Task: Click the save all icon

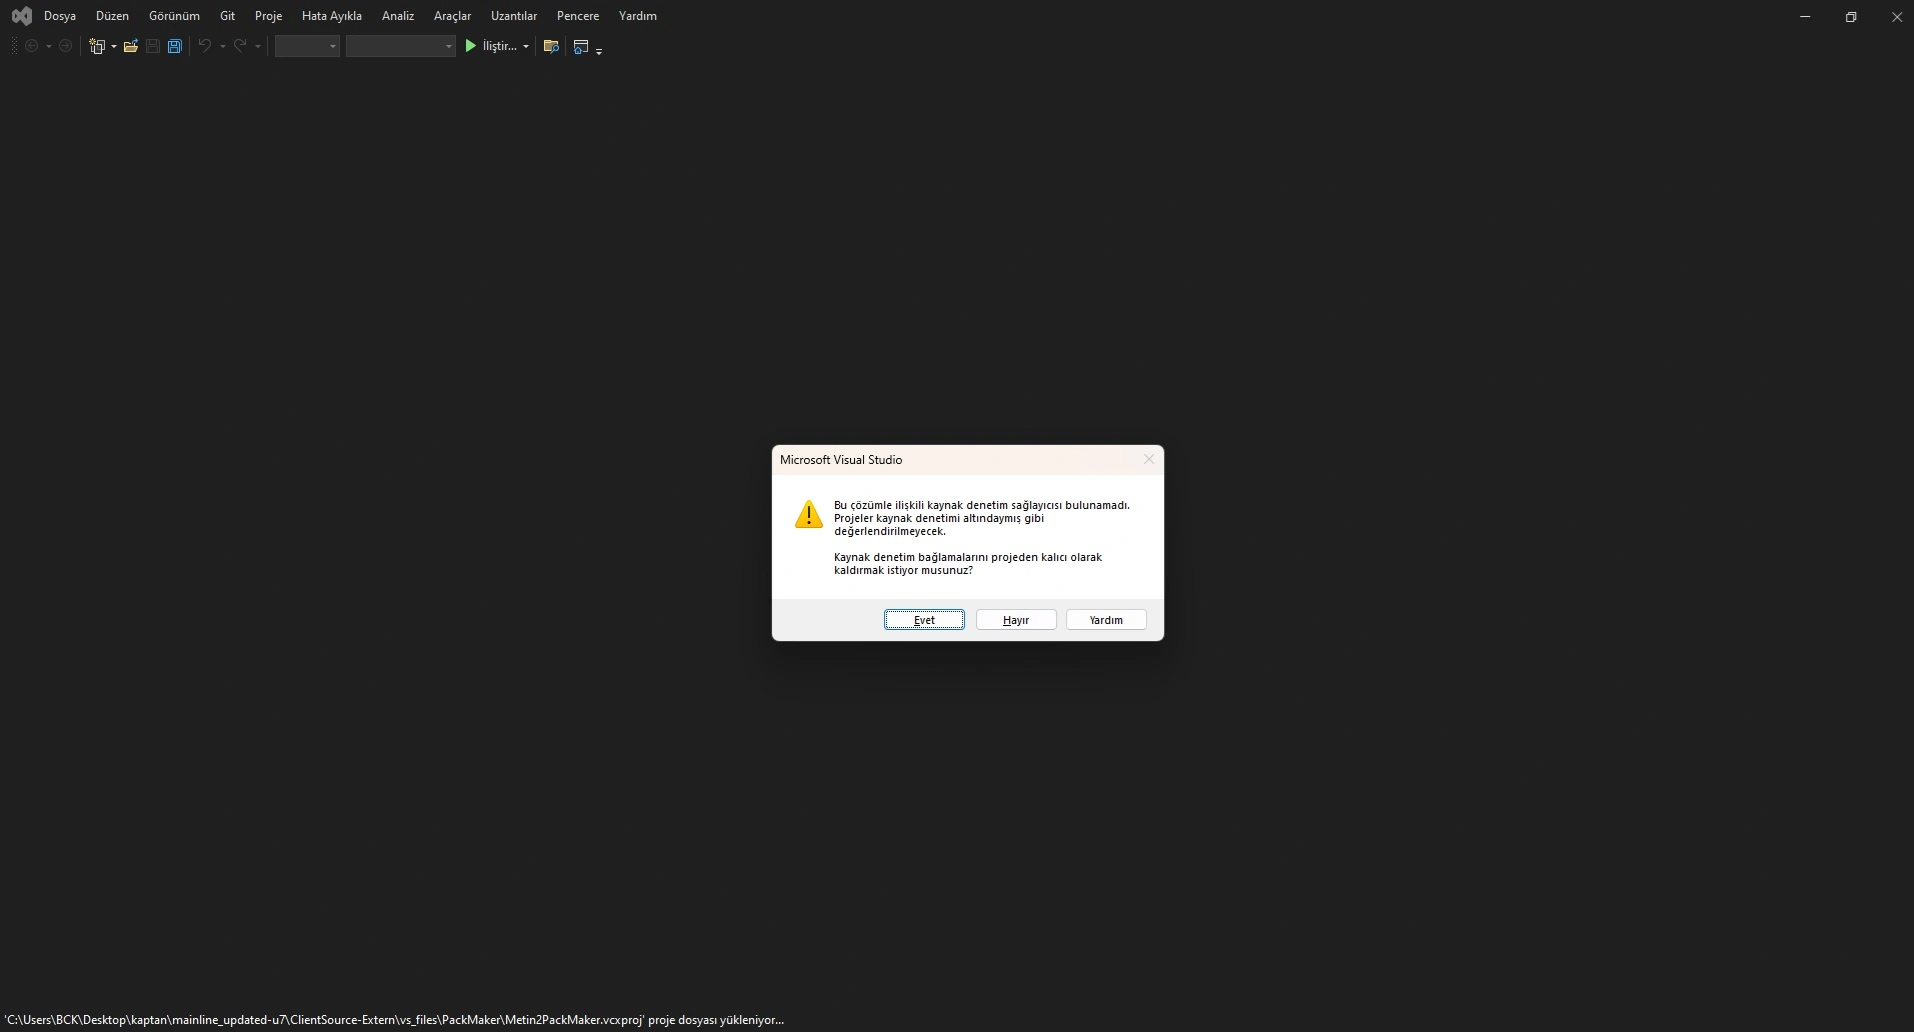Action: pos(175,46)
